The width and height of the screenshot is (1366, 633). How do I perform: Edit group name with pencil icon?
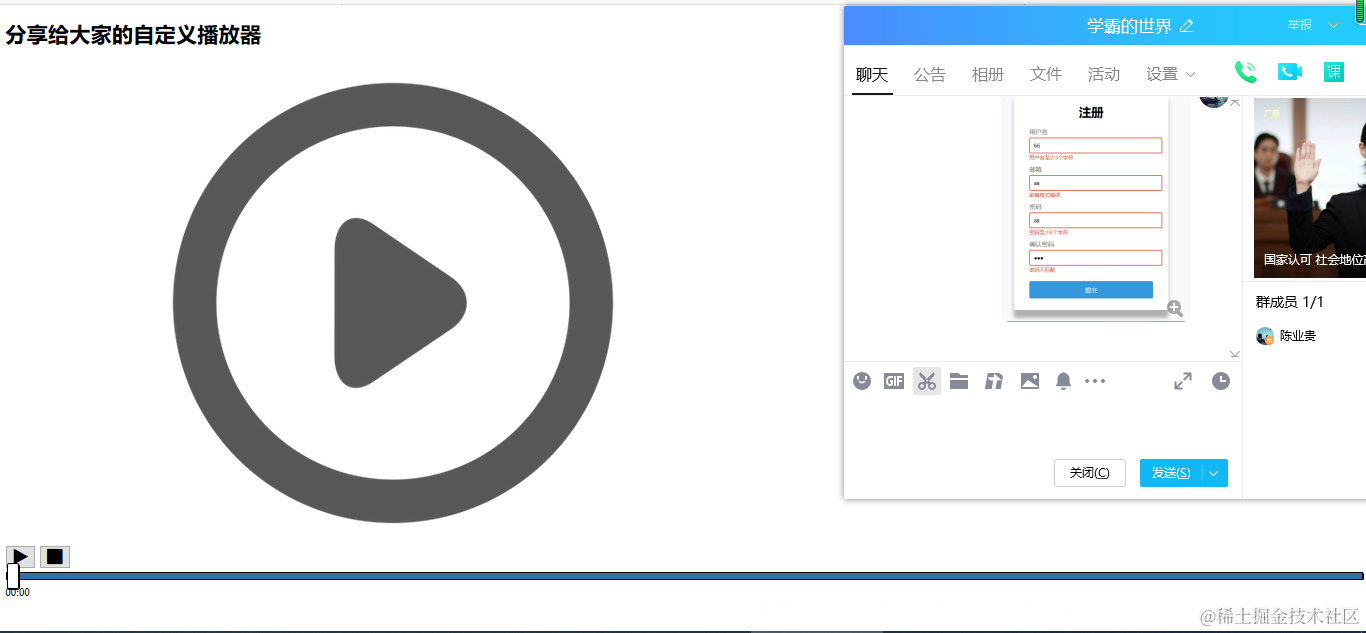pyautogui.click(x=1187, y=26)
